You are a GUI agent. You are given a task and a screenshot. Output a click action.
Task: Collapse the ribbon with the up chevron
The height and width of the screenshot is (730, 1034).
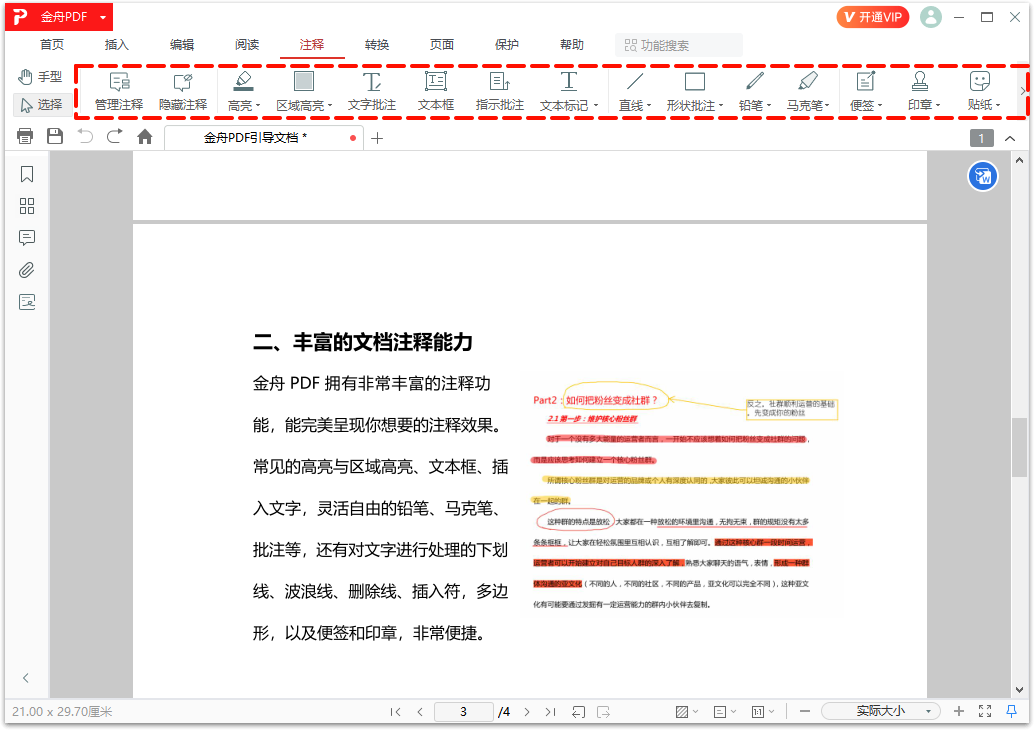point(1010,138)
